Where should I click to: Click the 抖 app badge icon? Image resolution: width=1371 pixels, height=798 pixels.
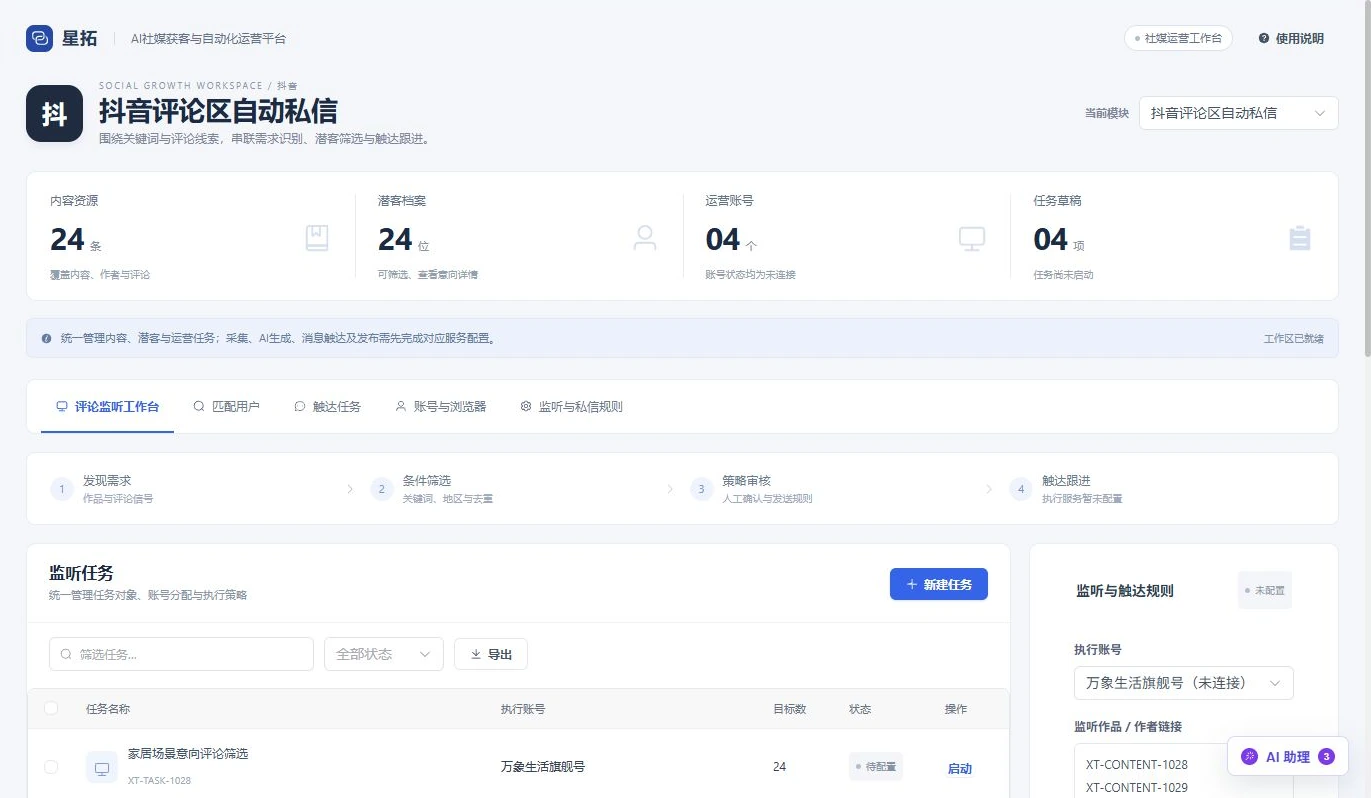click(x=54, y=114)
